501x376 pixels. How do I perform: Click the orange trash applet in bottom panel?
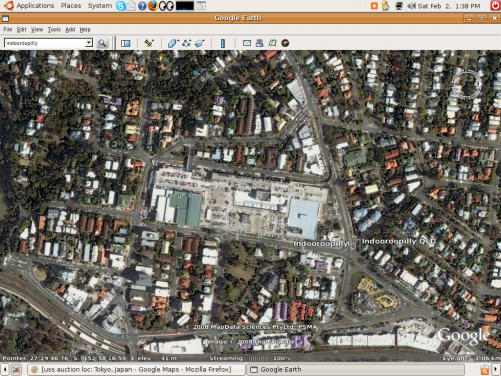485,369
